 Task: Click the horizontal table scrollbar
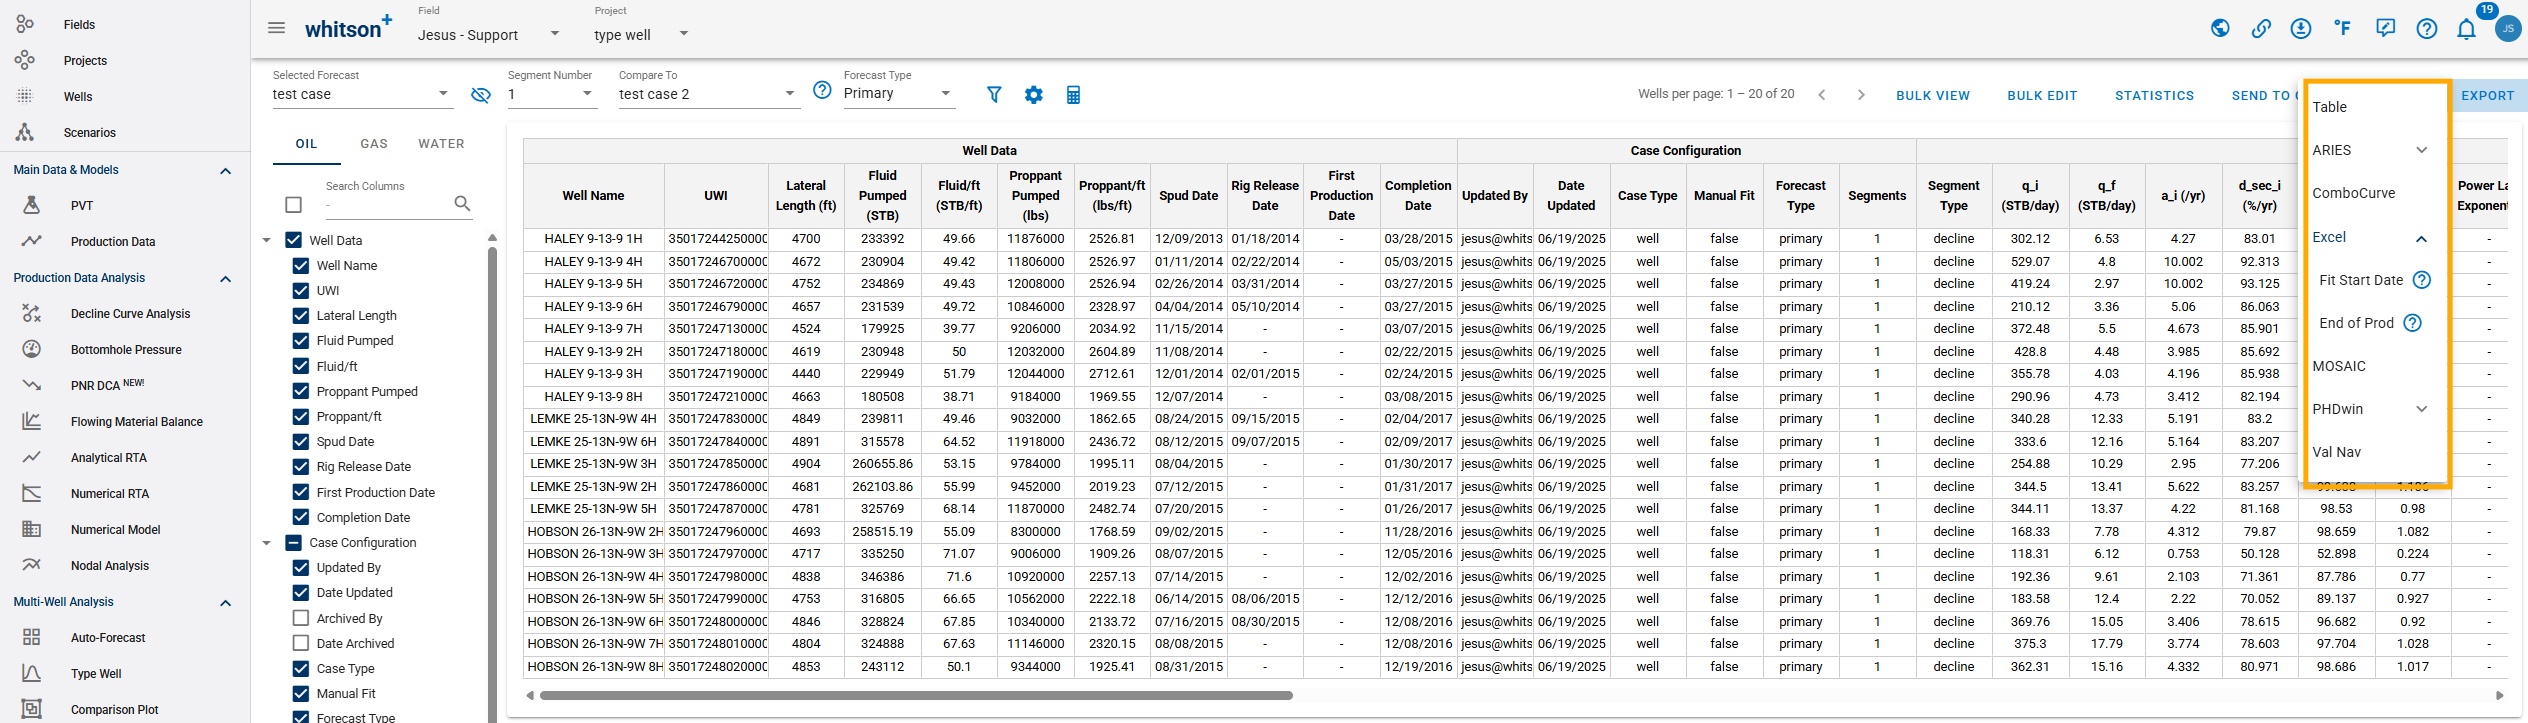pyautogui.click(x=916, y=695)
